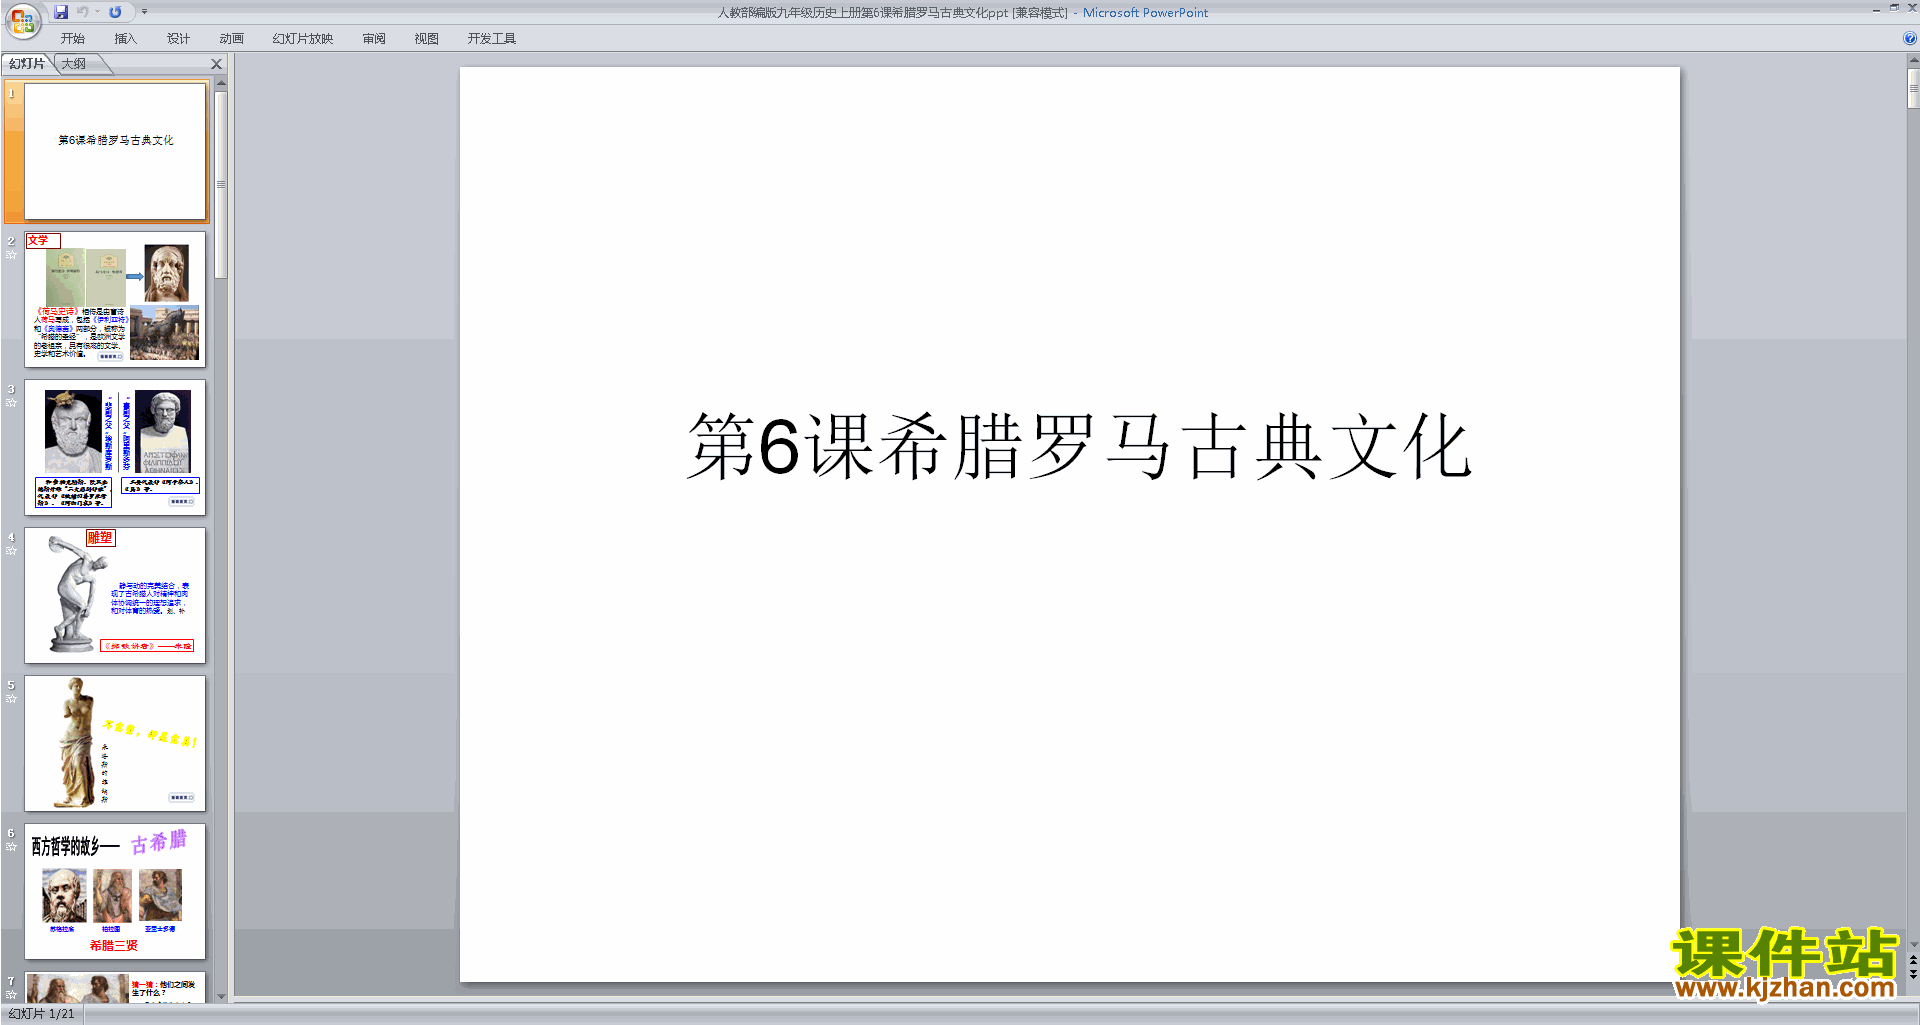
Task: Select slide 3 thumbnail with two busts
Action: 115,447
